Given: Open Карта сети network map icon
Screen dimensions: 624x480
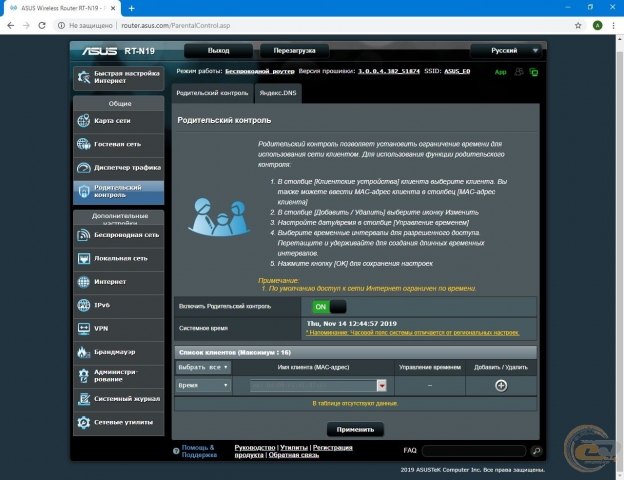Looking at the screenshot, I should [84, 121].
